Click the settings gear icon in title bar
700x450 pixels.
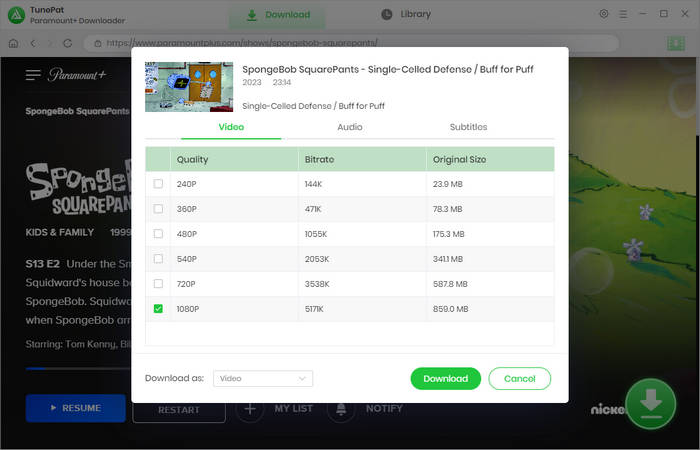click(603, 14)
